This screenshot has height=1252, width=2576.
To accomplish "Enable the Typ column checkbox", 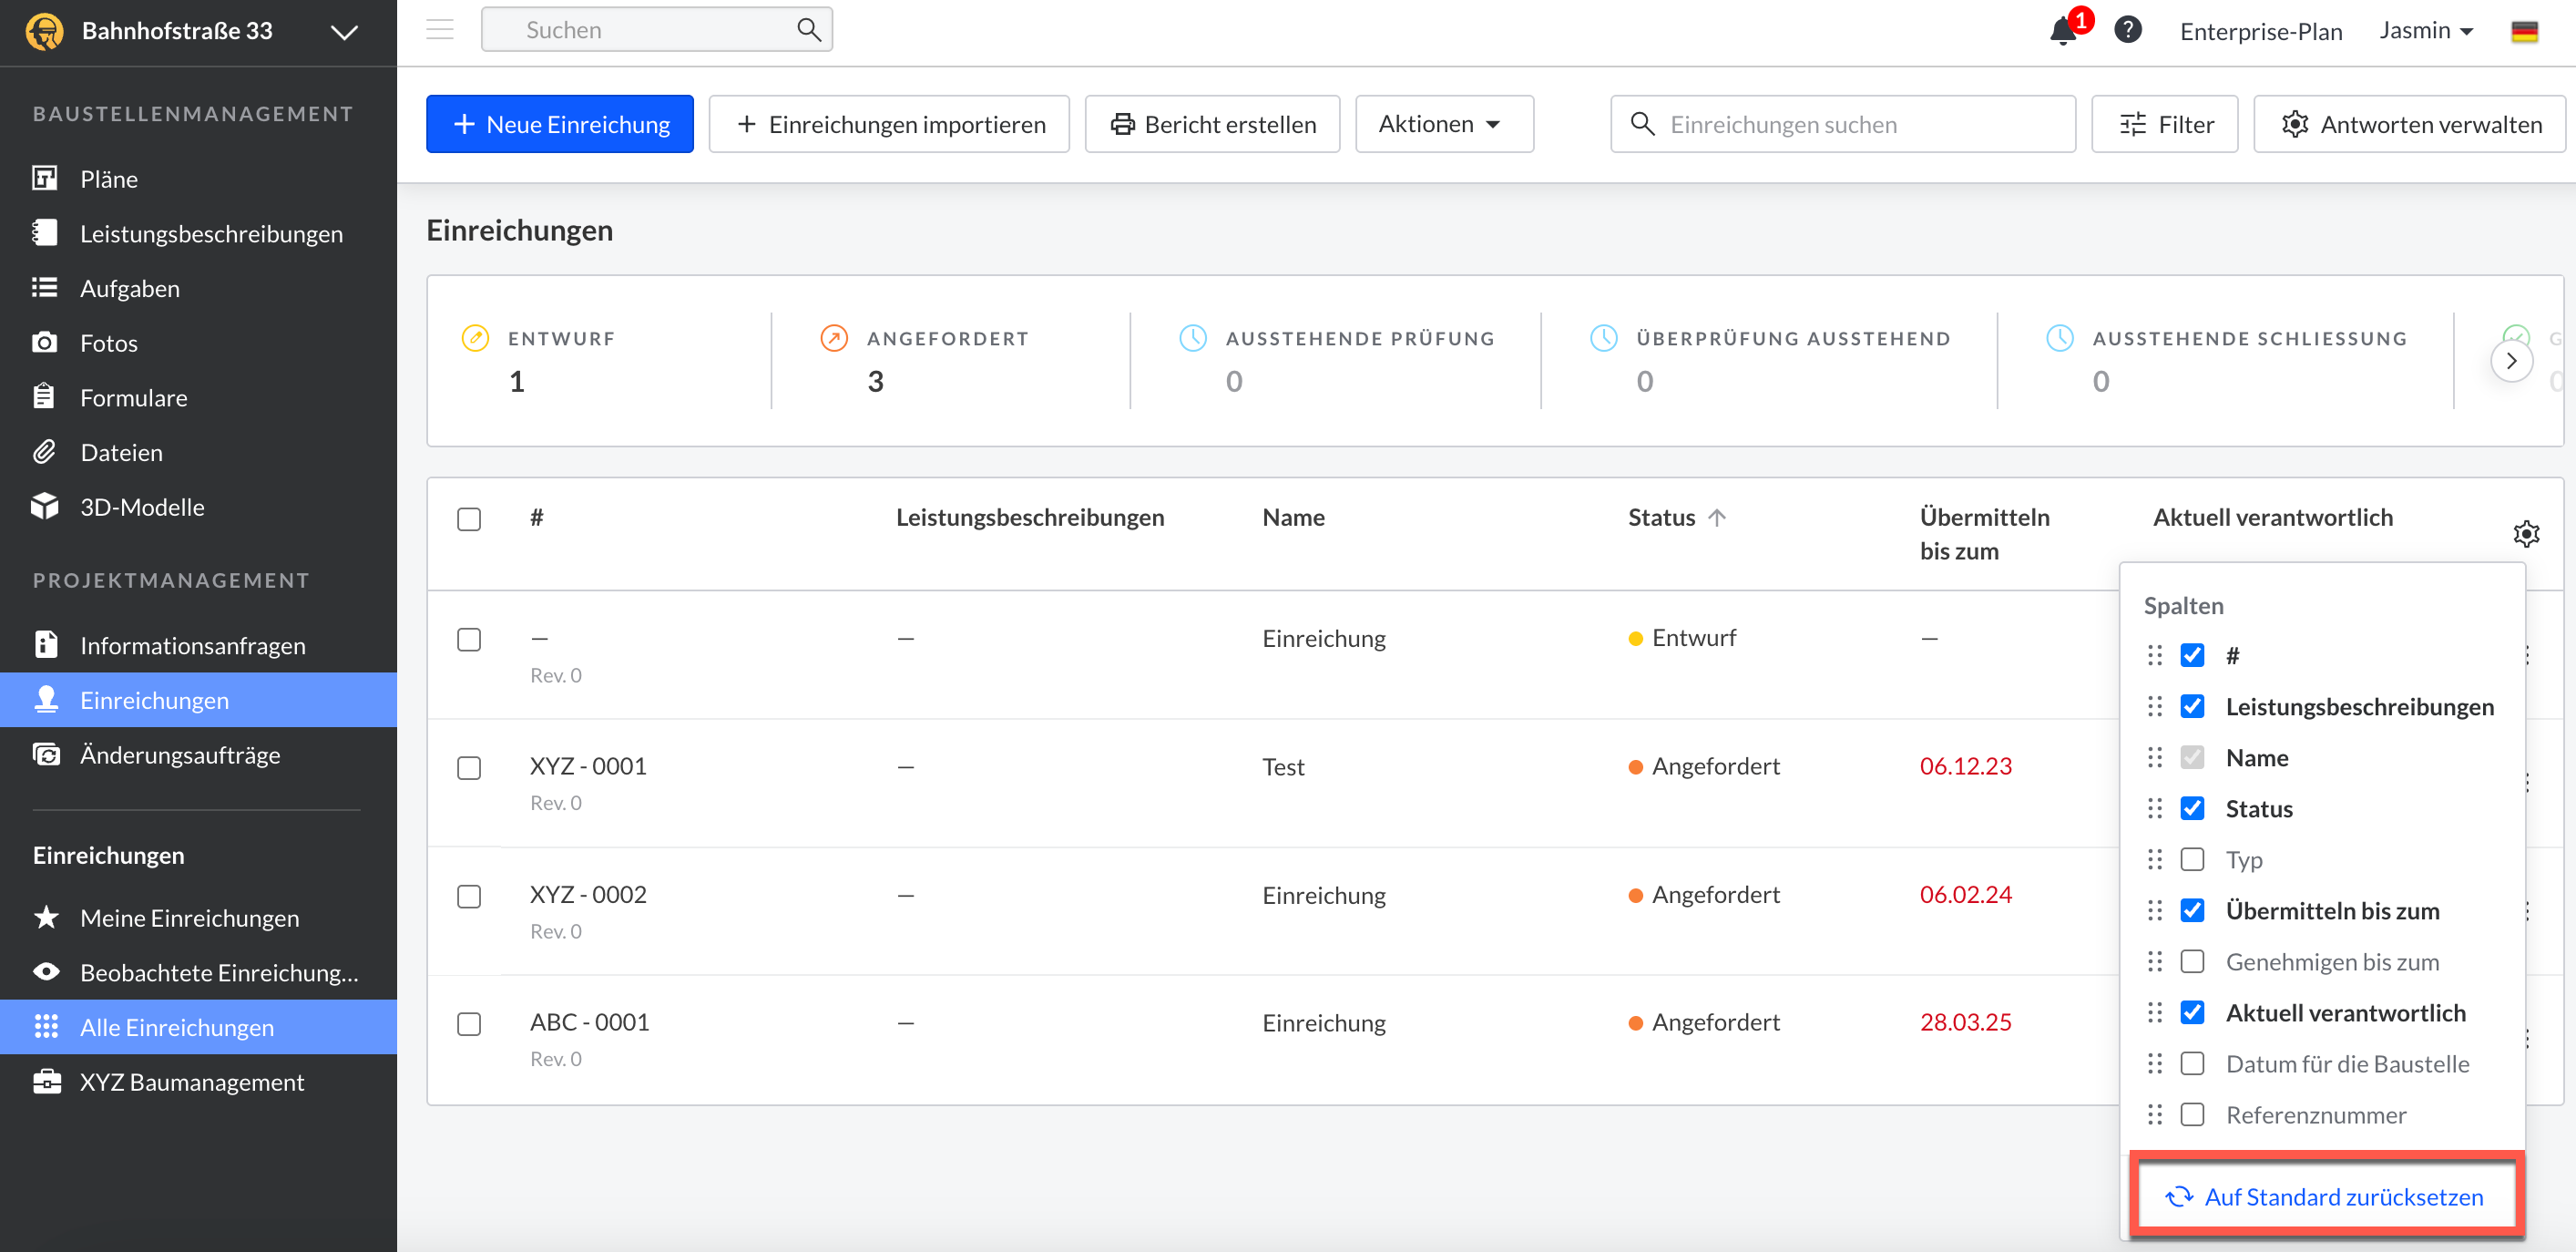I will pyautogui.click(x=2192, y=859).
